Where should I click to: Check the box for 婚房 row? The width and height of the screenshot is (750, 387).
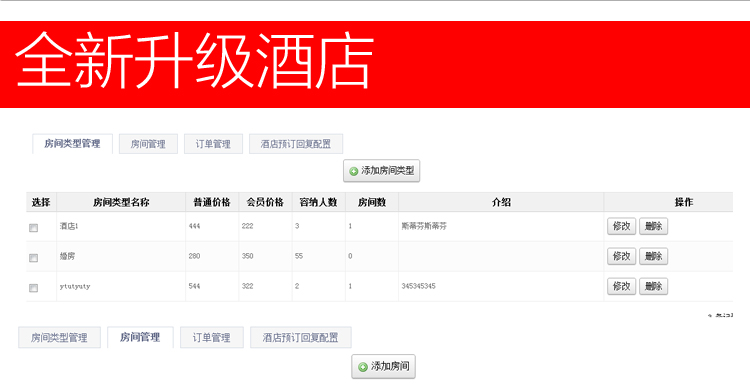coord(33,258)
